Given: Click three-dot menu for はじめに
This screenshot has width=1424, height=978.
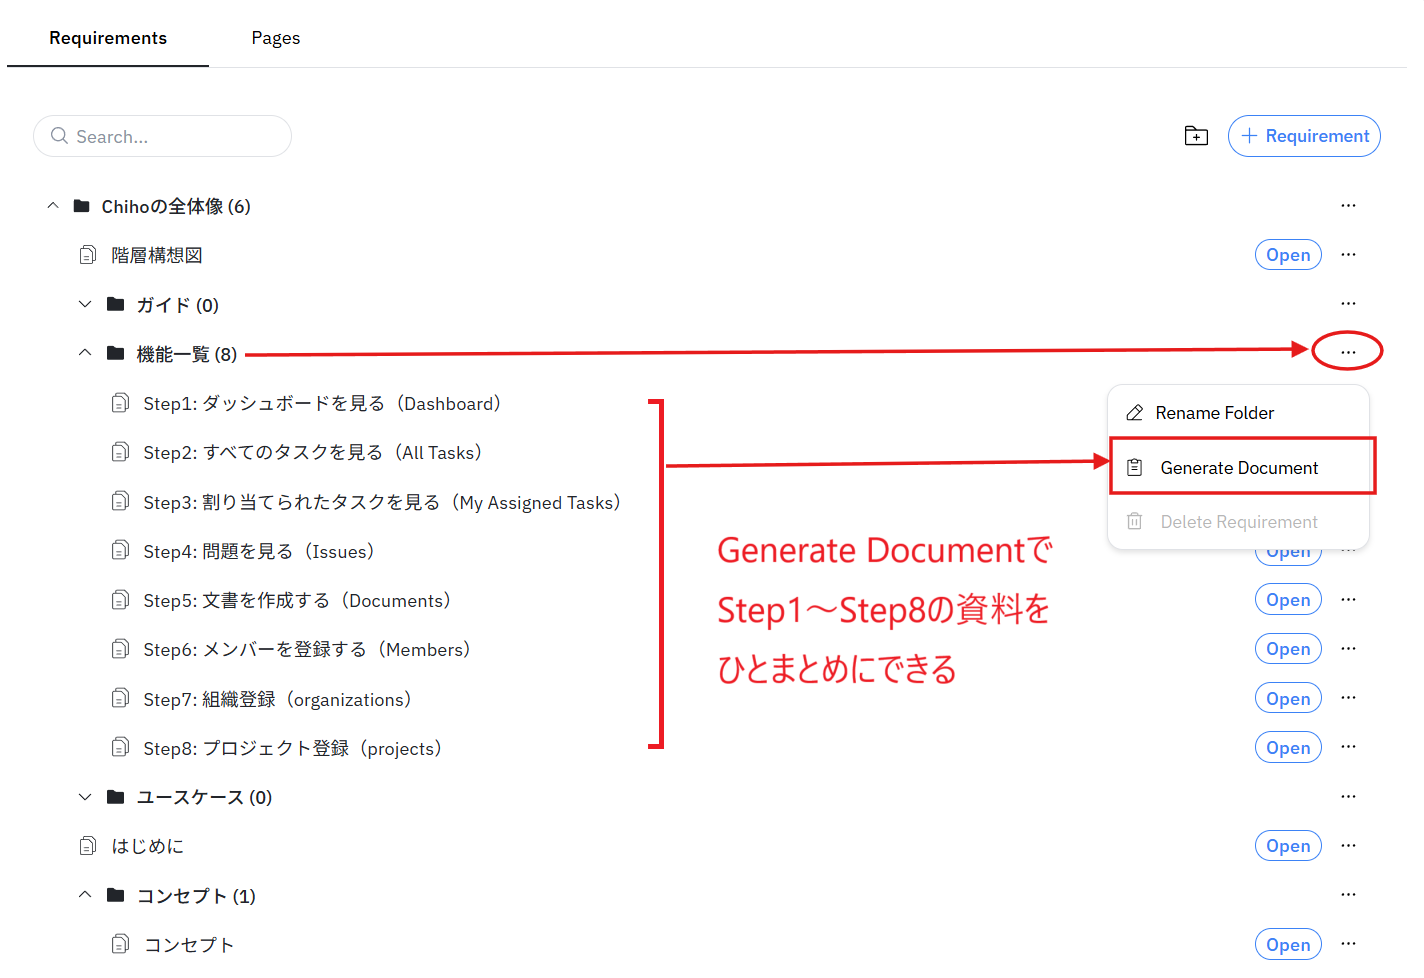Looking at the screenshot, I should (x=1348, y=846).
